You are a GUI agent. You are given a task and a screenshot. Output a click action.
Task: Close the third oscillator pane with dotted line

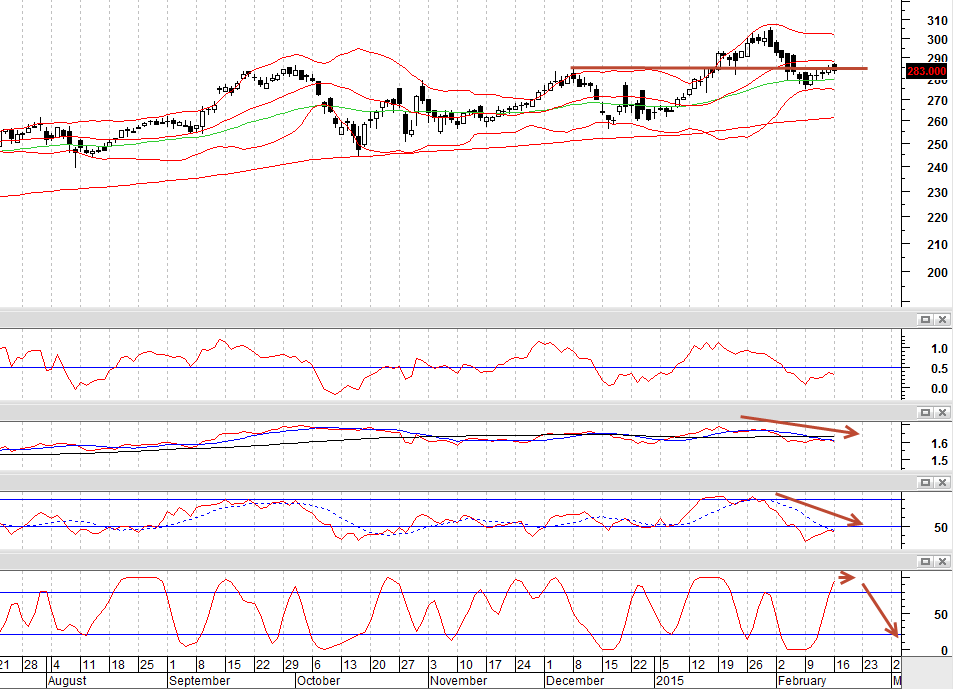tap(942, 482)
